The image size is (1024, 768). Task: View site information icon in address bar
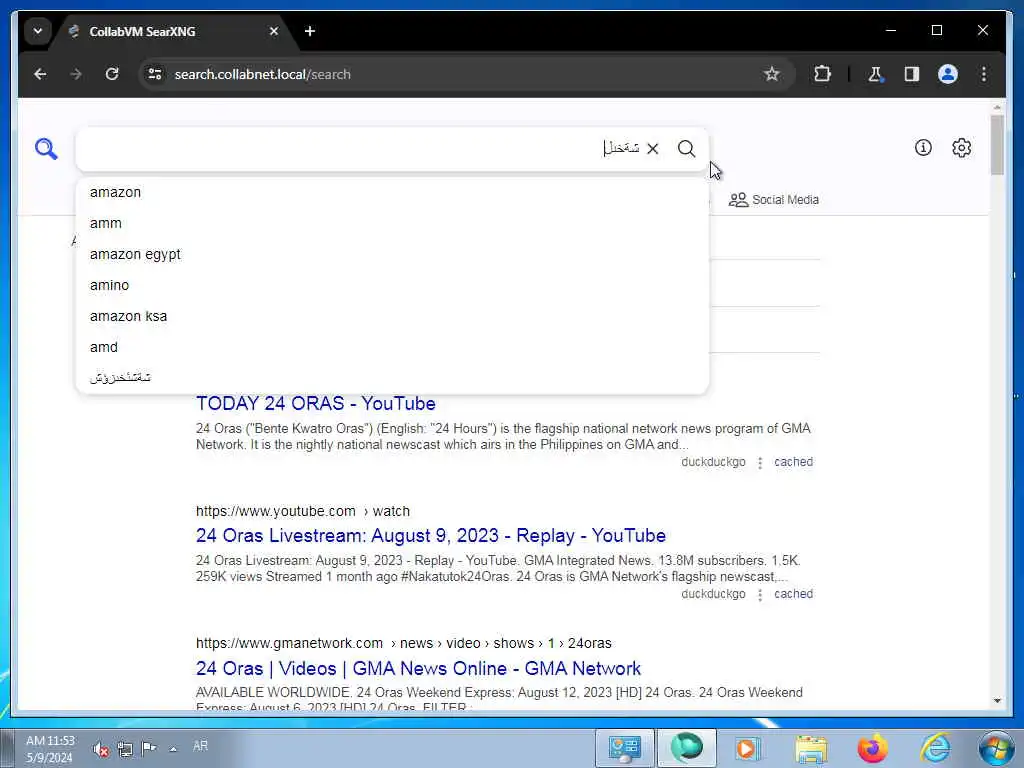tap(155, 74)
